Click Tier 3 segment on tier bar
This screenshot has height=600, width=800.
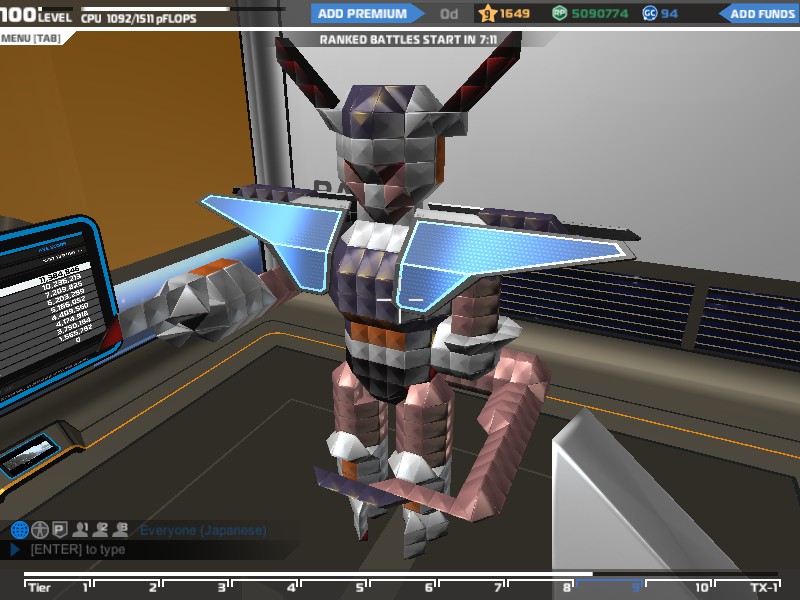pos(196,587)
